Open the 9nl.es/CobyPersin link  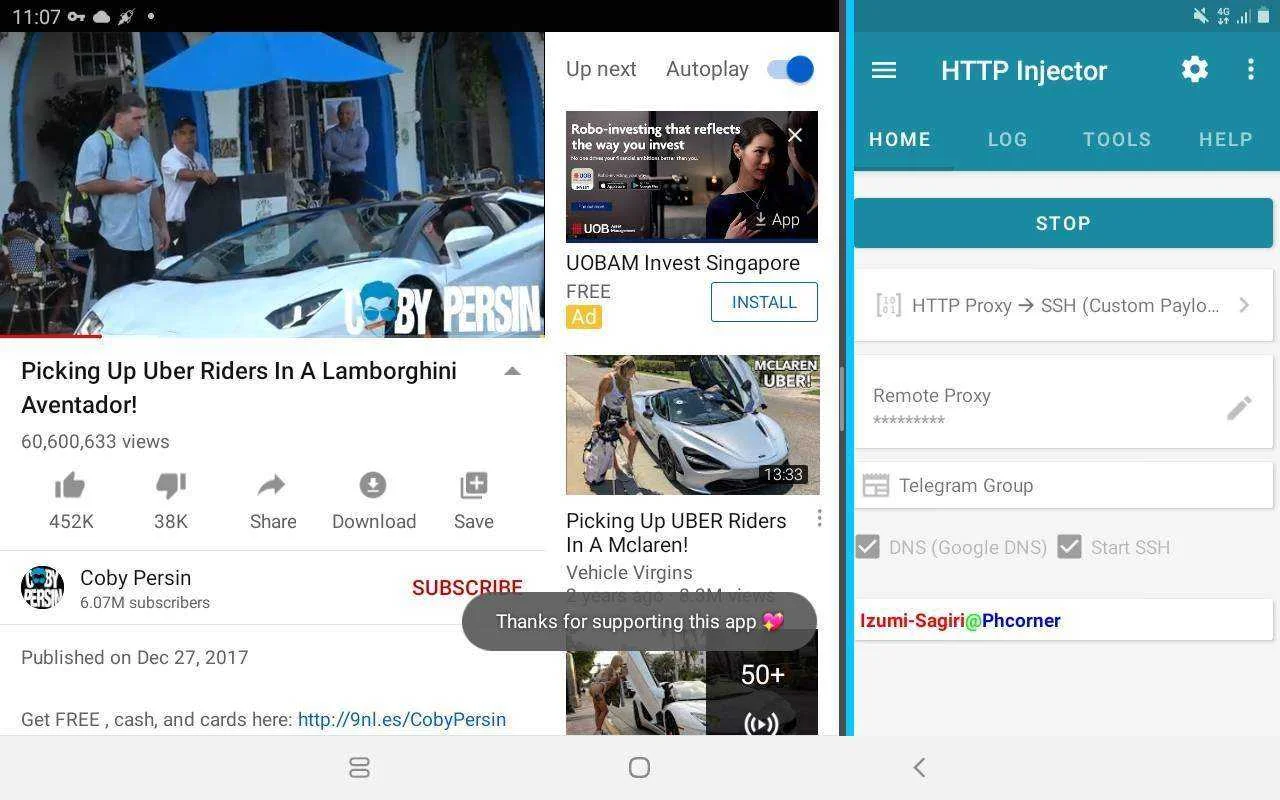(402, 719)
